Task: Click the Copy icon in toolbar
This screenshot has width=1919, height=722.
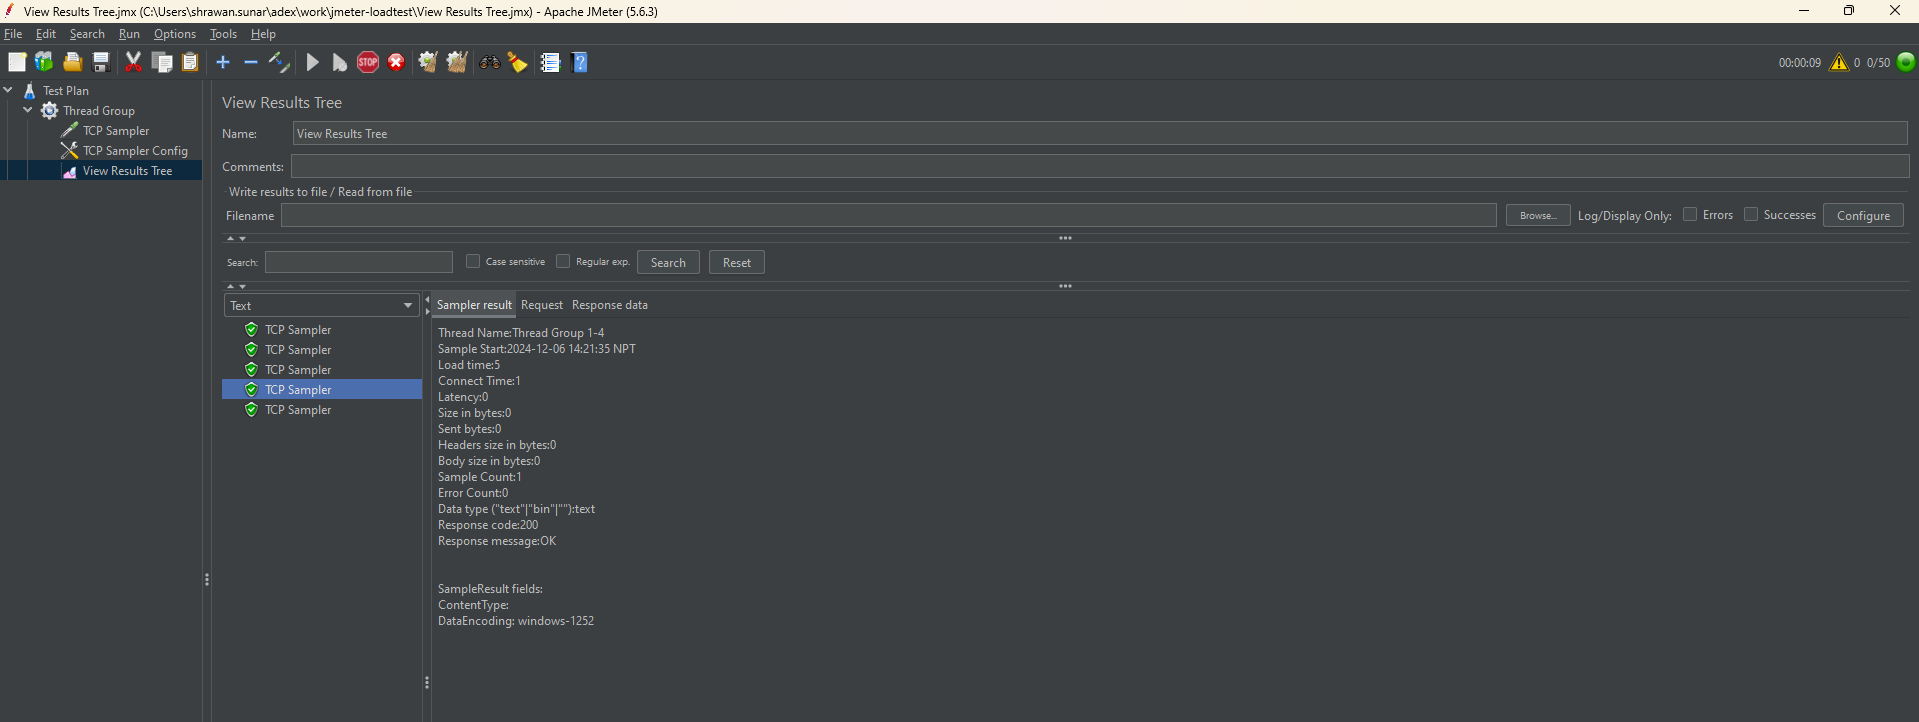Action: tap(162, 62)
